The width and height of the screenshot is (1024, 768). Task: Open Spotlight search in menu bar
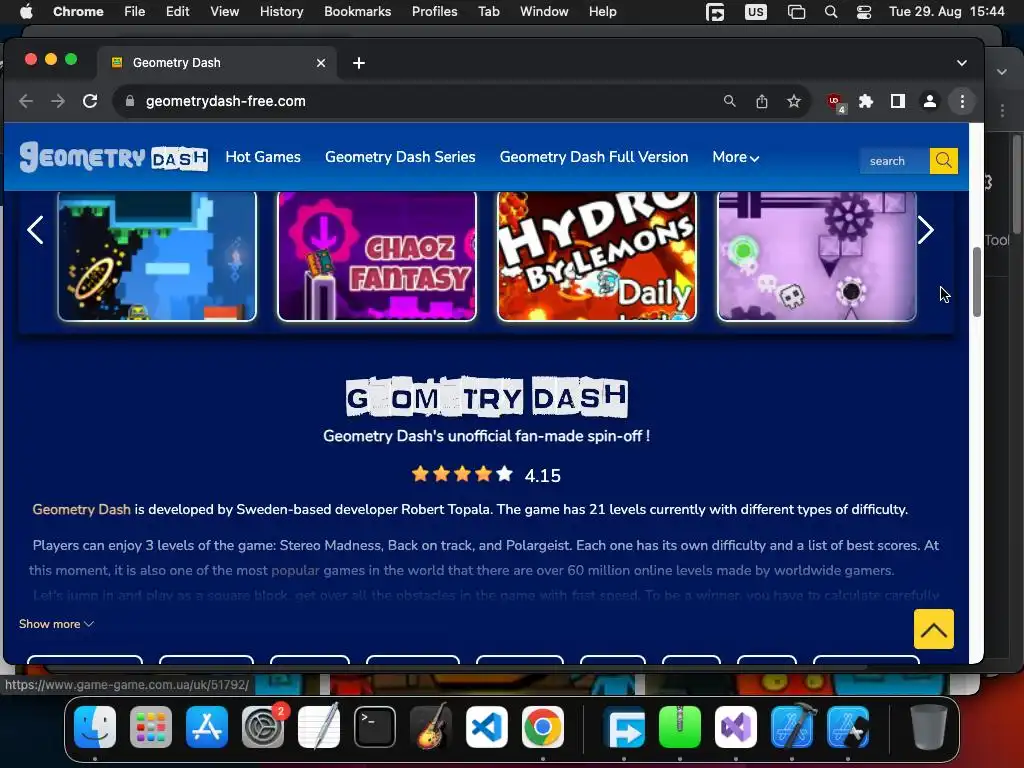(x=831, y=12)
